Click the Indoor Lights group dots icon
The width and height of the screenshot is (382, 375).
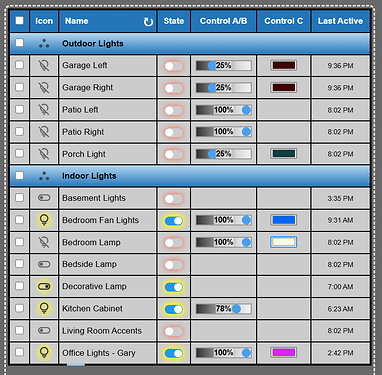coord(44,176)
